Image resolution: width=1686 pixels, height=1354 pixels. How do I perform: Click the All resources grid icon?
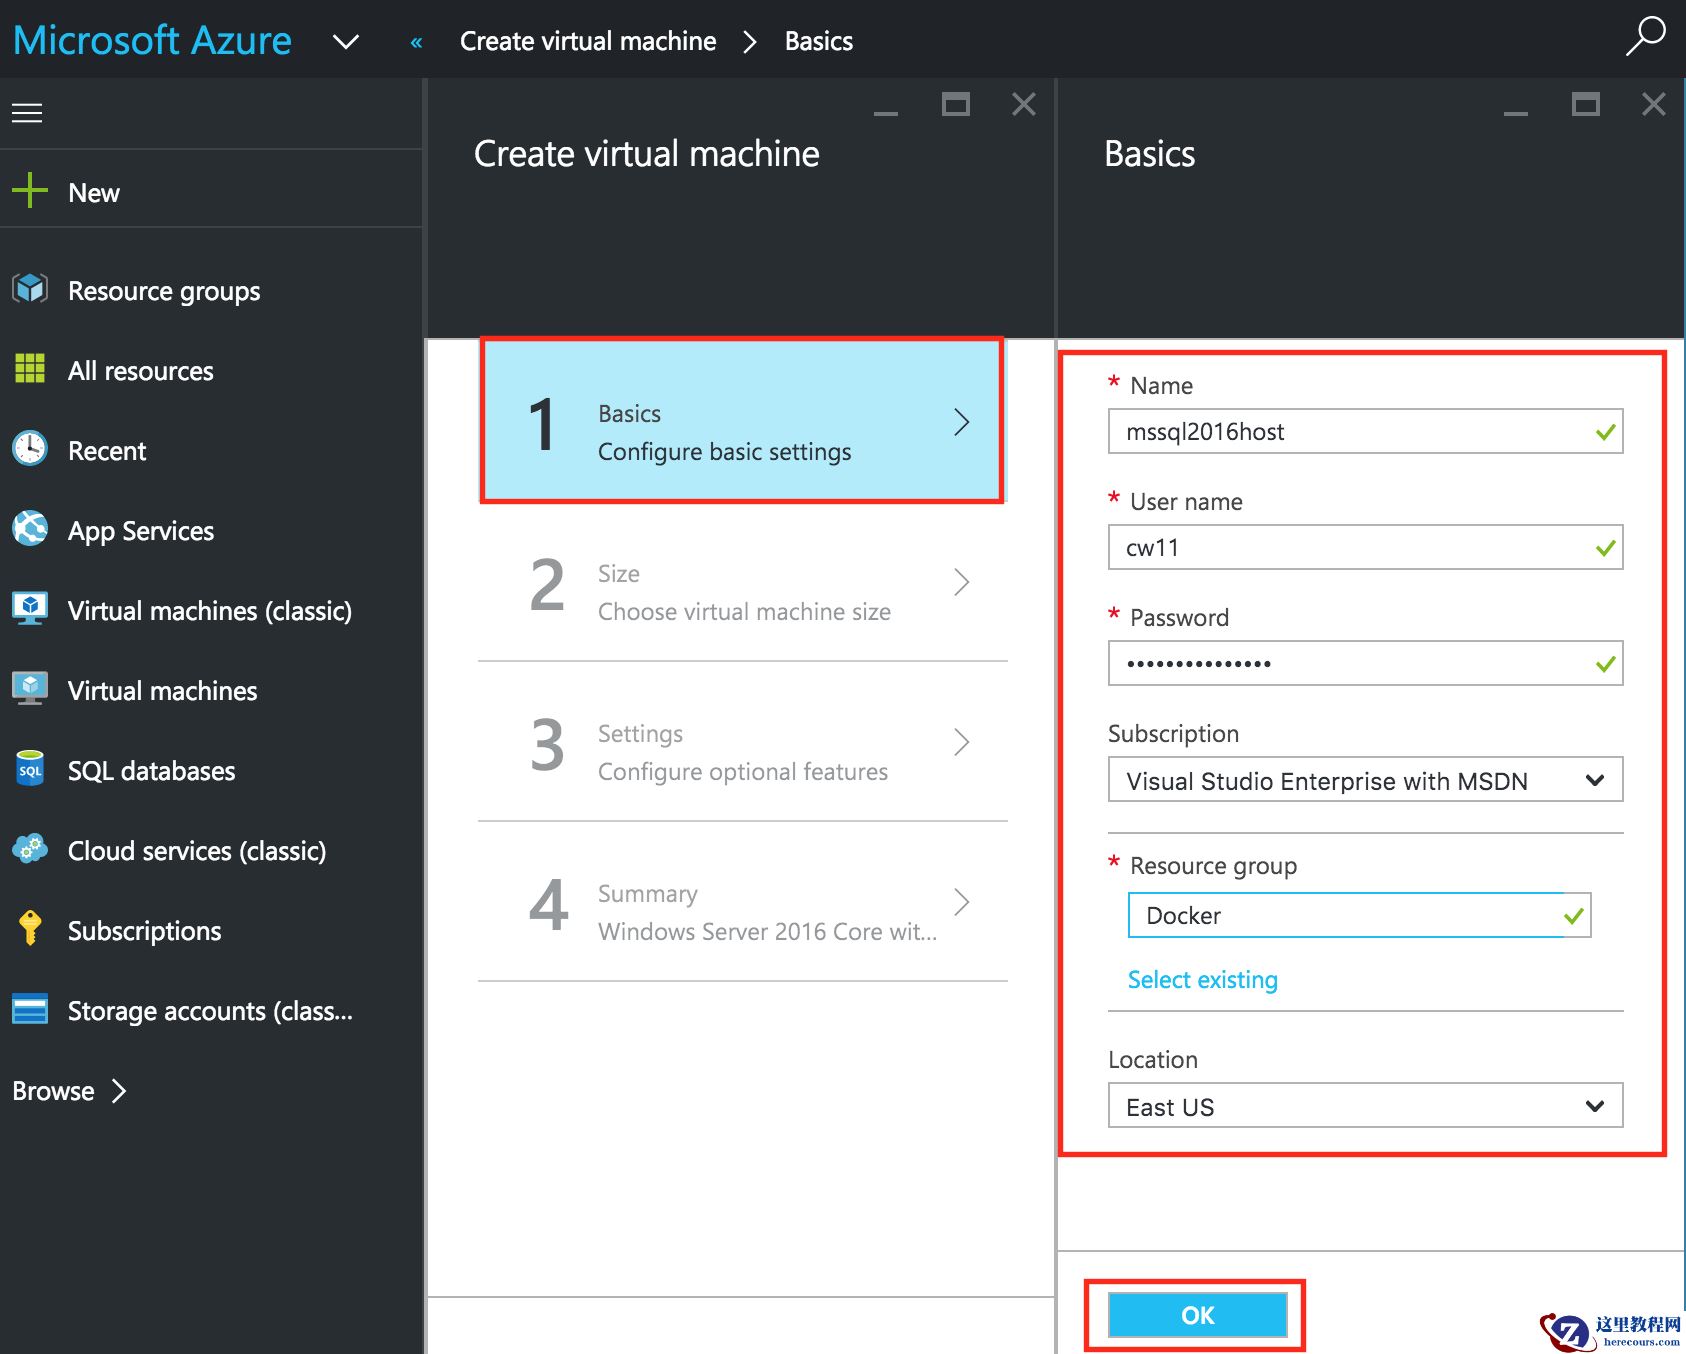tap(30, 368)
